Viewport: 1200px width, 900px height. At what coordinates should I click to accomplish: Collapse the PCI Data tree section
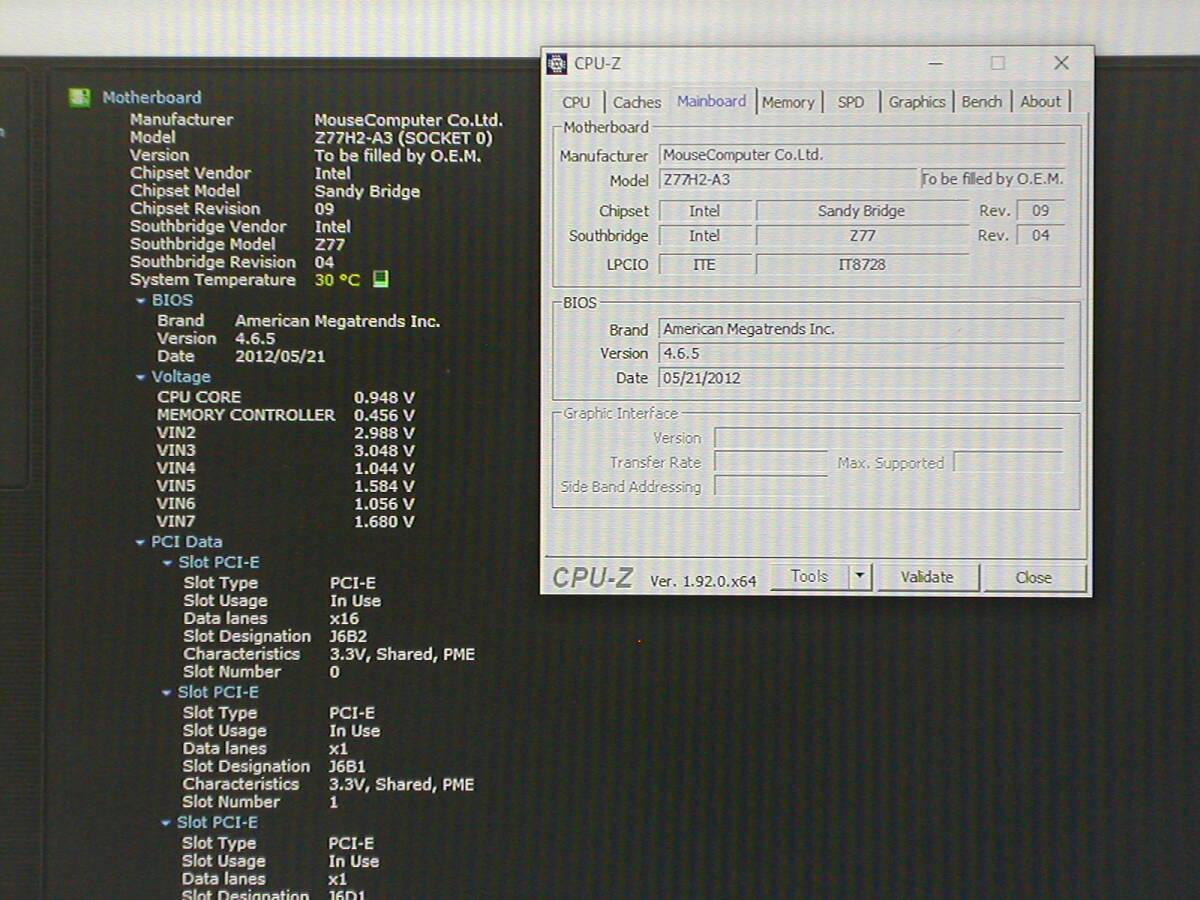pyautogui.click(x=141, y=542)
